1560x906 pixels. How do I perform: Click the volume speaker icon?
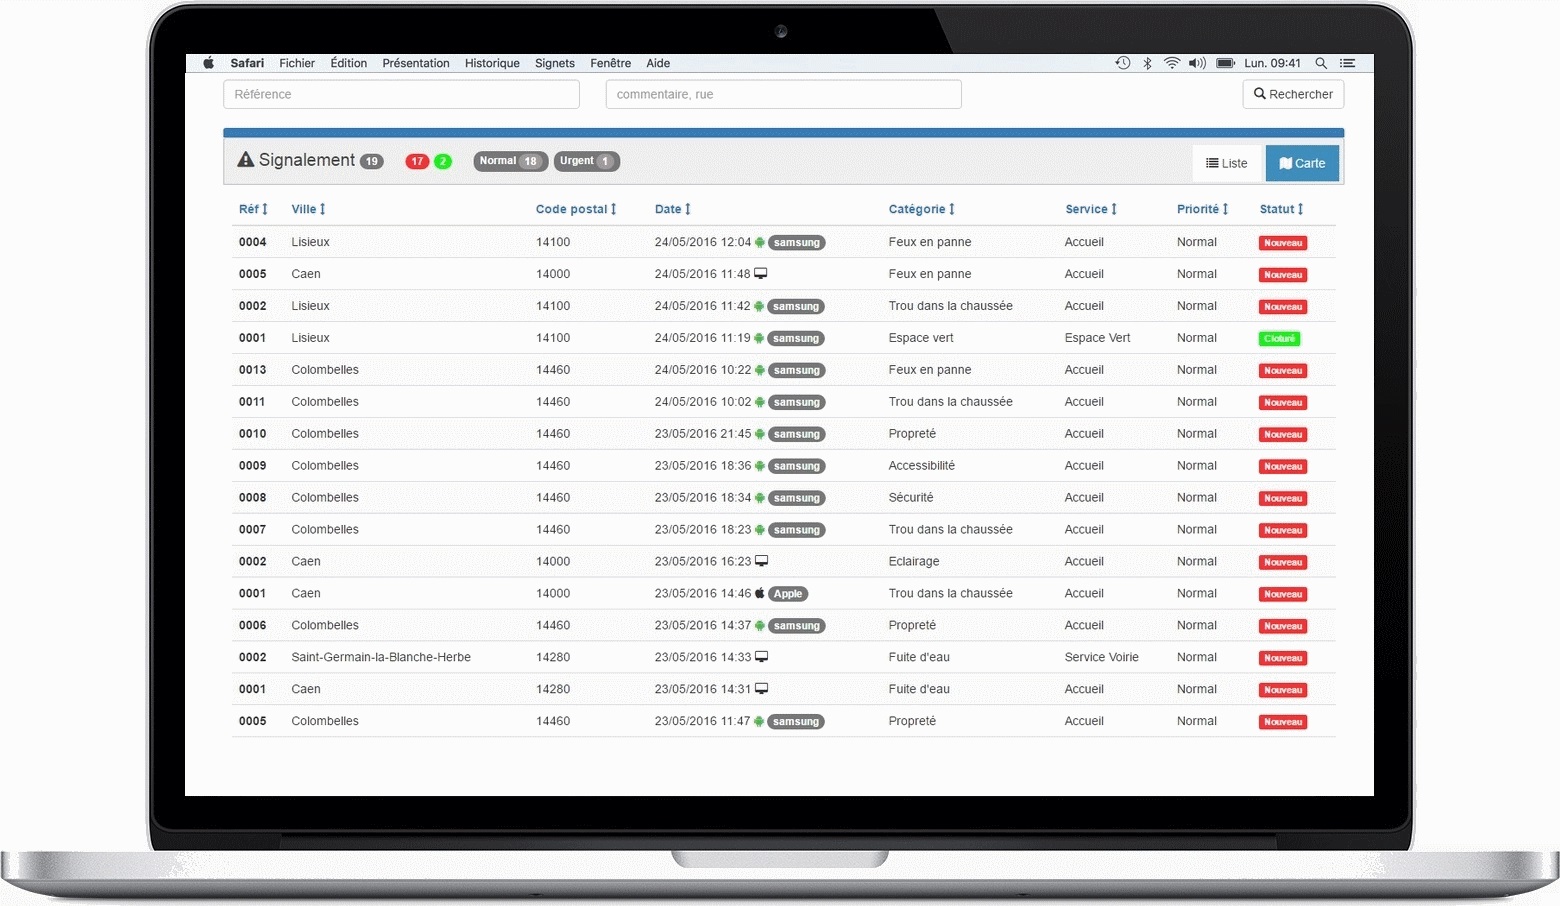pyautogui.click(x=1197, y=63)
